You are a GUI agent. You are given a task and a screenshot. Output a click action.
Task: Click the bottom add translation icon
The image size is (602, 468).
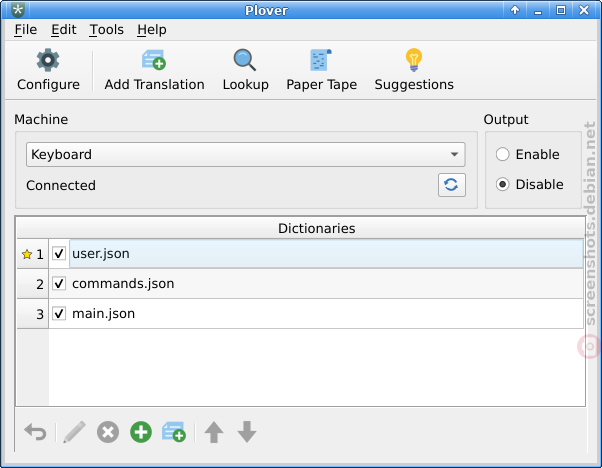pyautogui.click(x=174, y=432)
